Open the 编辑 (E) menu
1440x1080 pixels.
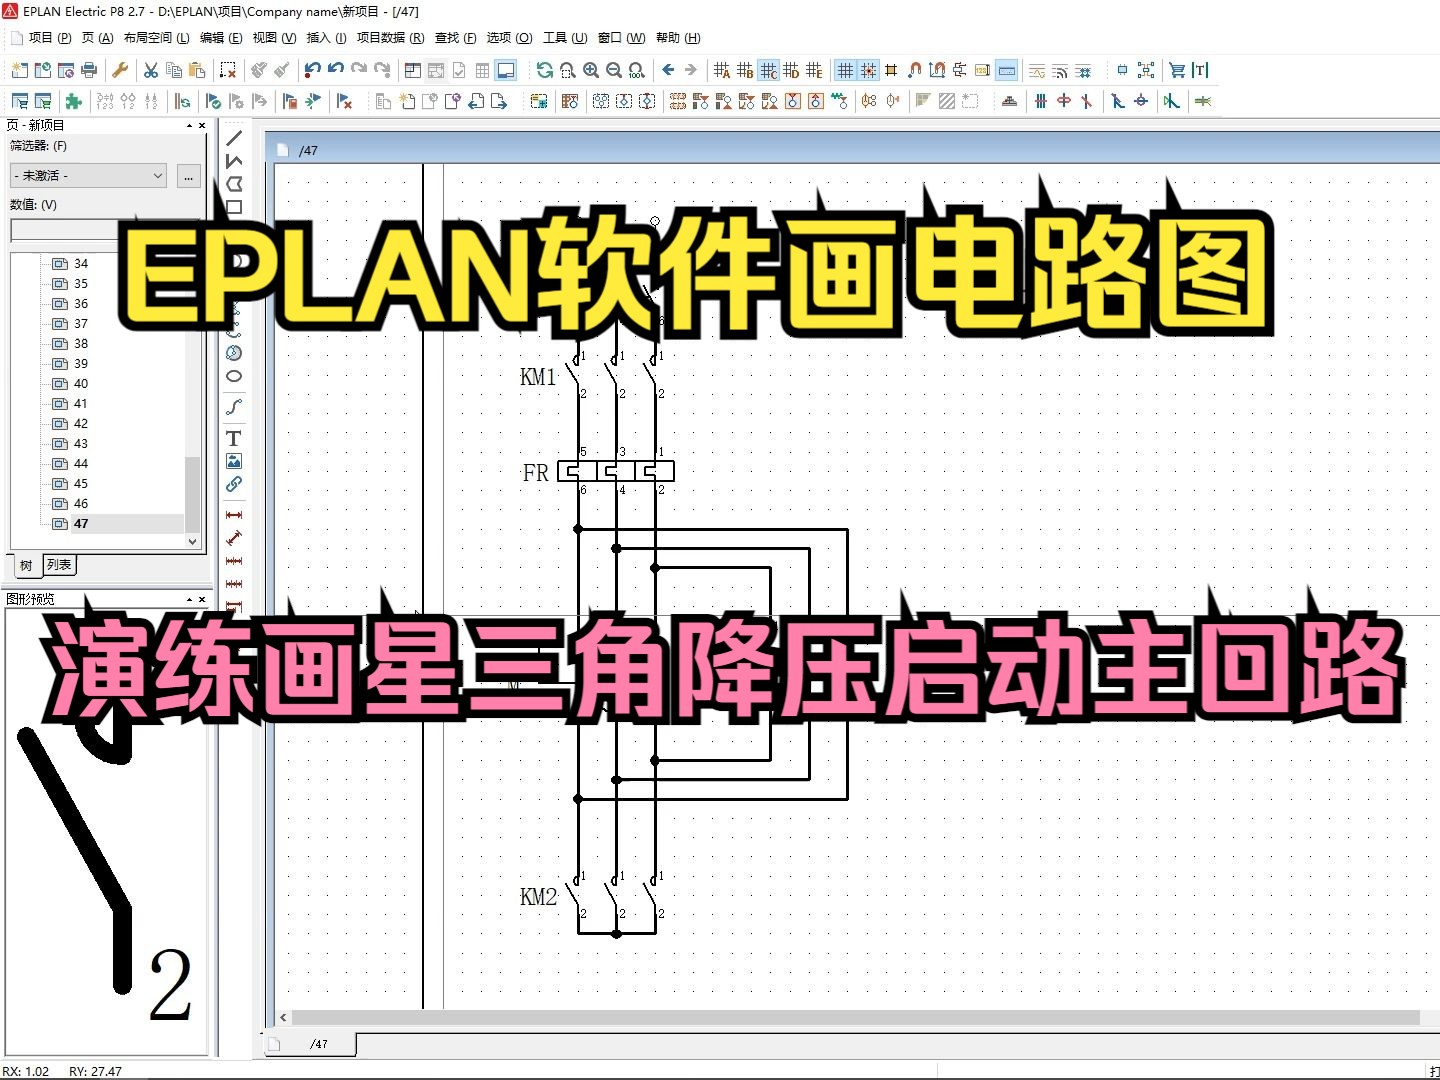pyautogui.click(x=221, y=38)
